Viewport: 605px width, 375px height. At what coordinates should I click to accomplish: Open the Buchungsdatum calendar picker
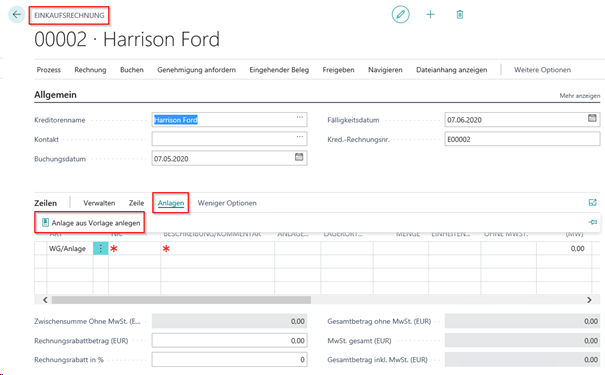pos(299,157)
